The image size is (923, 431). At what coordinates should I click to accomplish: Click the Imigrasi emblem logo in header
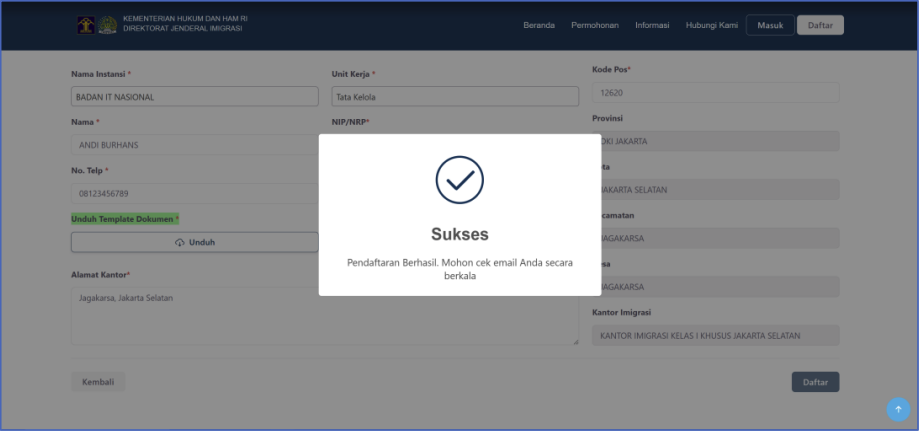click(x=107, y=25)
